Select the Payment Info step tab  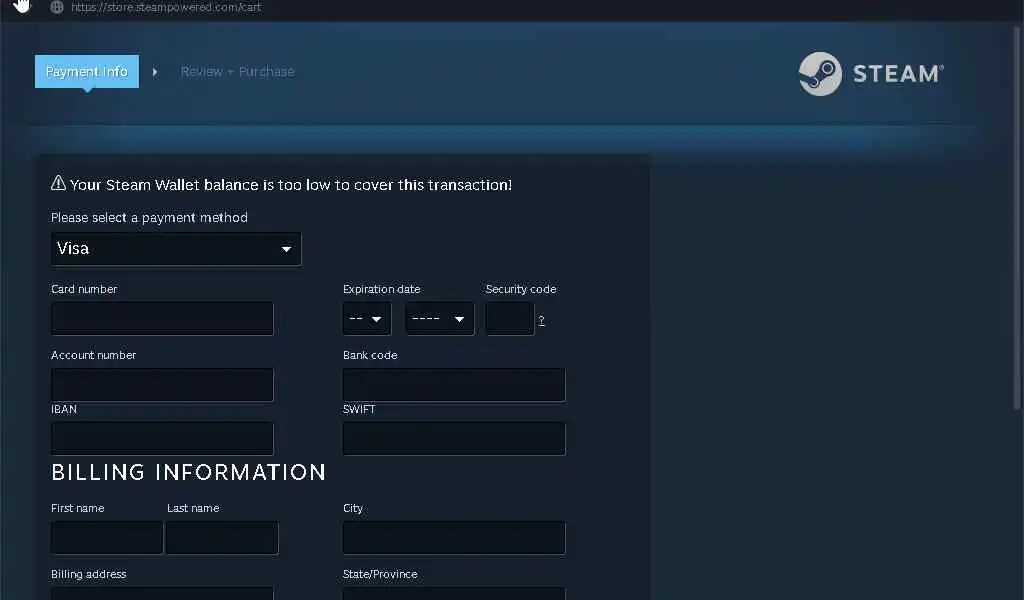(x=87, y=71)
